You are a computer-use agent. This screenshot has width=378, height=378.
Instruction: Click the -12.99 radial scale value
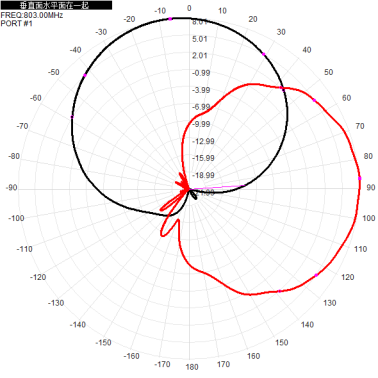[203, 141]
